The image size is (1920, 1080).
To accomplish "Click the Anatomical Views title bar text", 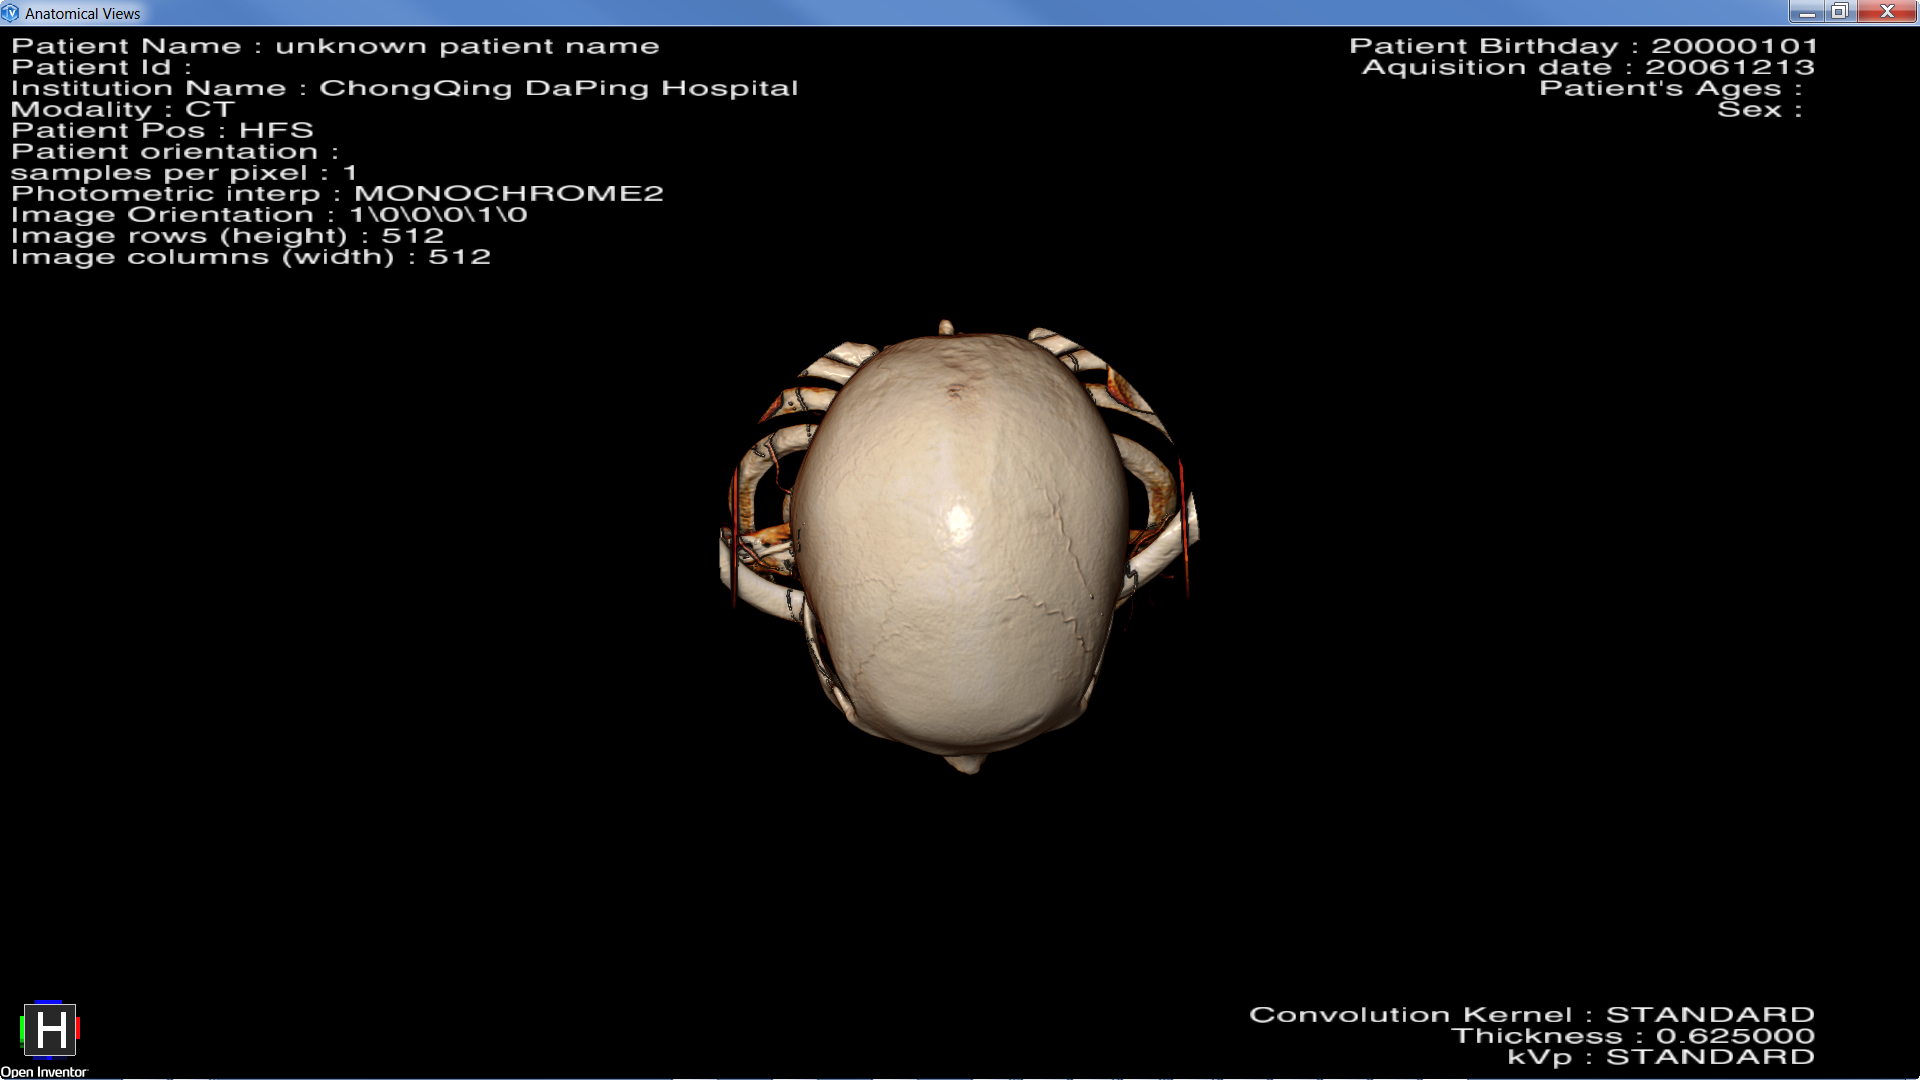I will (x=82, y=14).
